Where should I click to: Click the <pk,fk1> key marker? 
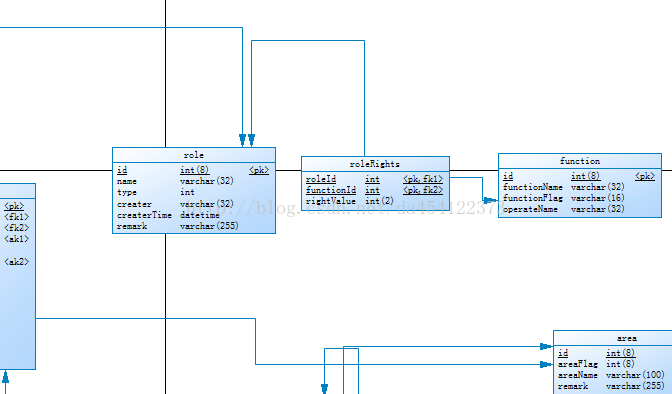(423, 179)
